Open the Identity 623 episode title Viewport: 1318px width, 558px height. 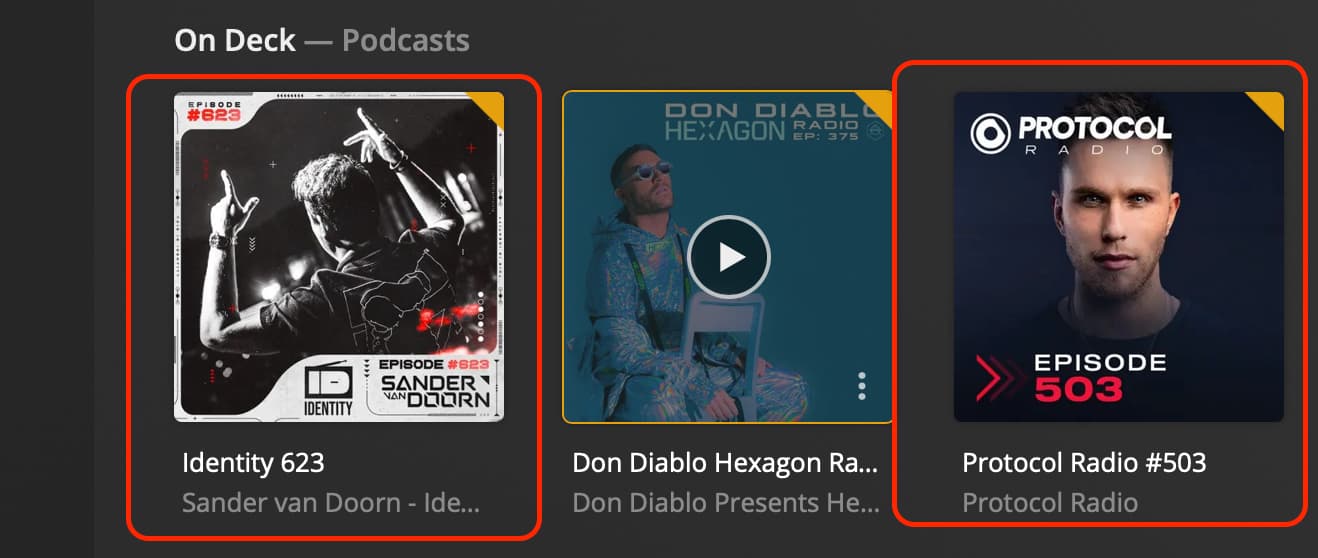[x=253, y=463]
